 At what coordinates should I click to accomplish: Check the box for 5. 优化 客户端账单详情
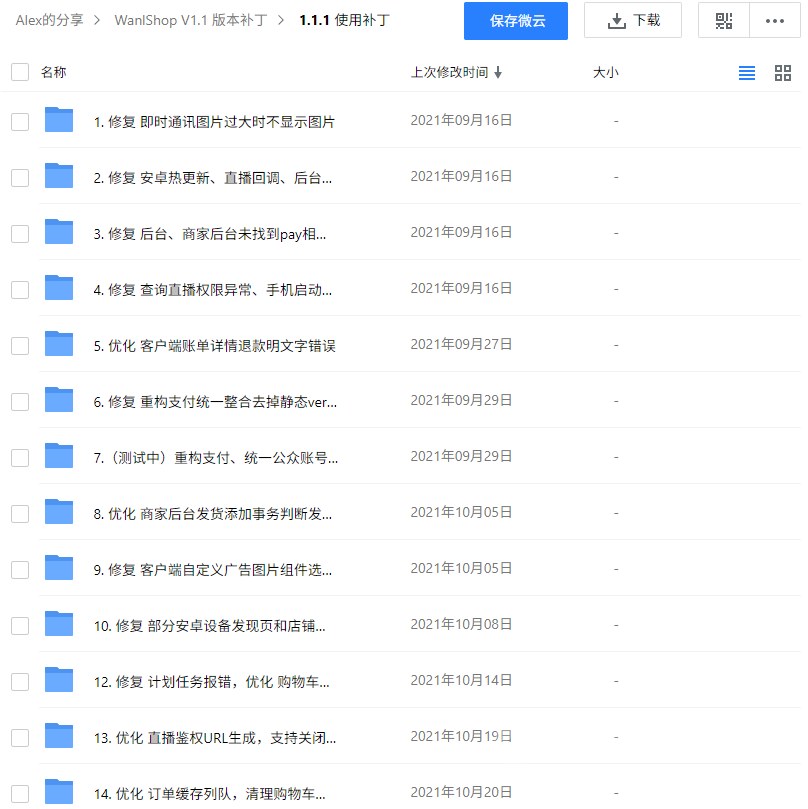click(x=20, y=346)
